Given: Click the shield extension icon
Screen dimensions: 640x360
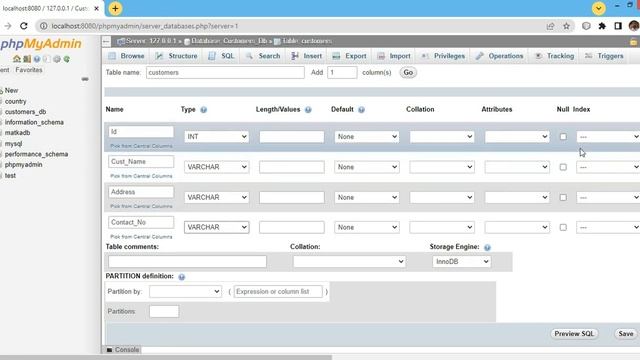Looking at the screenshot, I should coord(586,26).
